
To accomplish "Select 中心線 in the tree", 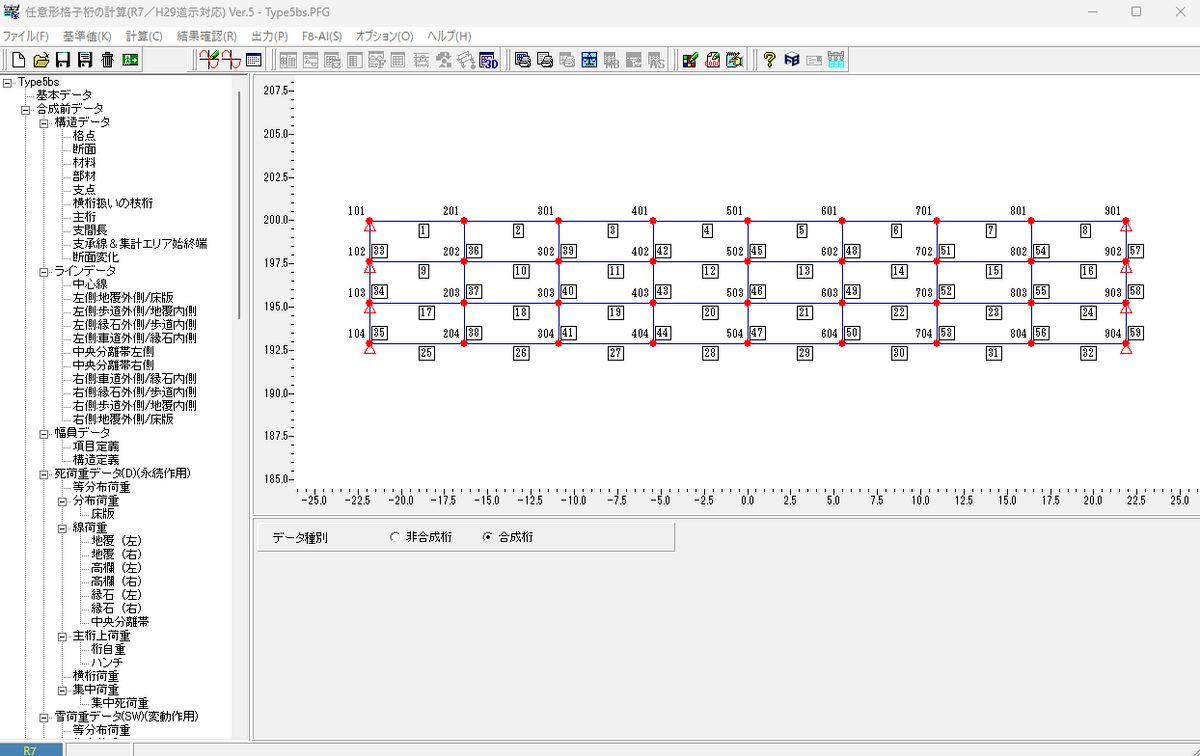I will [x=90, y=284].
